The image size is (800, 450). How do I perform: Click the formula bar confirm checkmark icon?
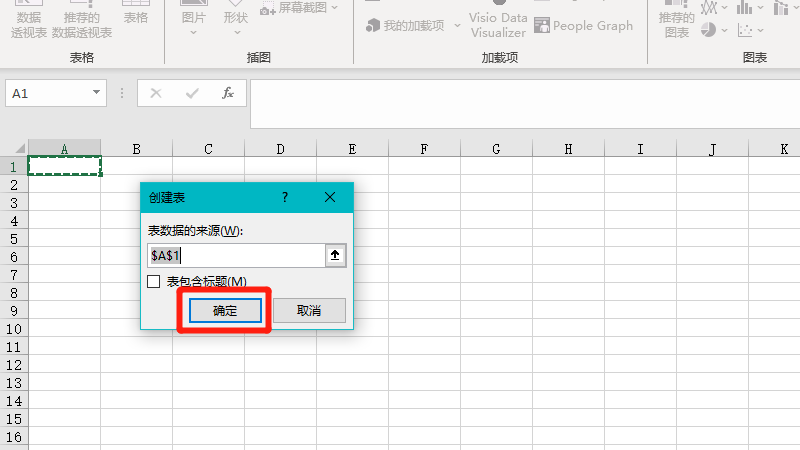(192, 93)
